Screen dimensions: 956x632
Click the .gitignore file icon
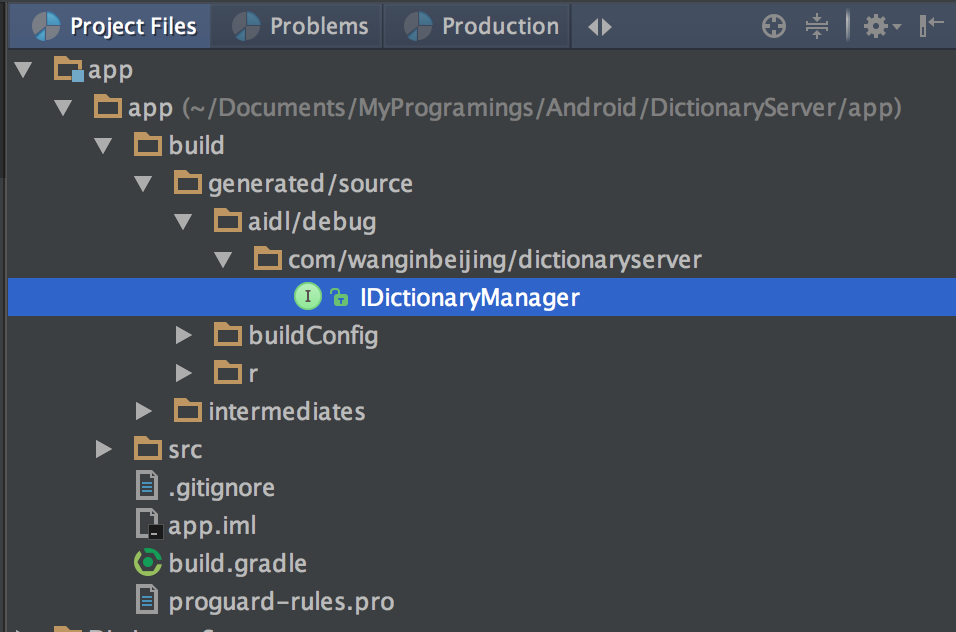pyautogui.click(x=148, y=487)
